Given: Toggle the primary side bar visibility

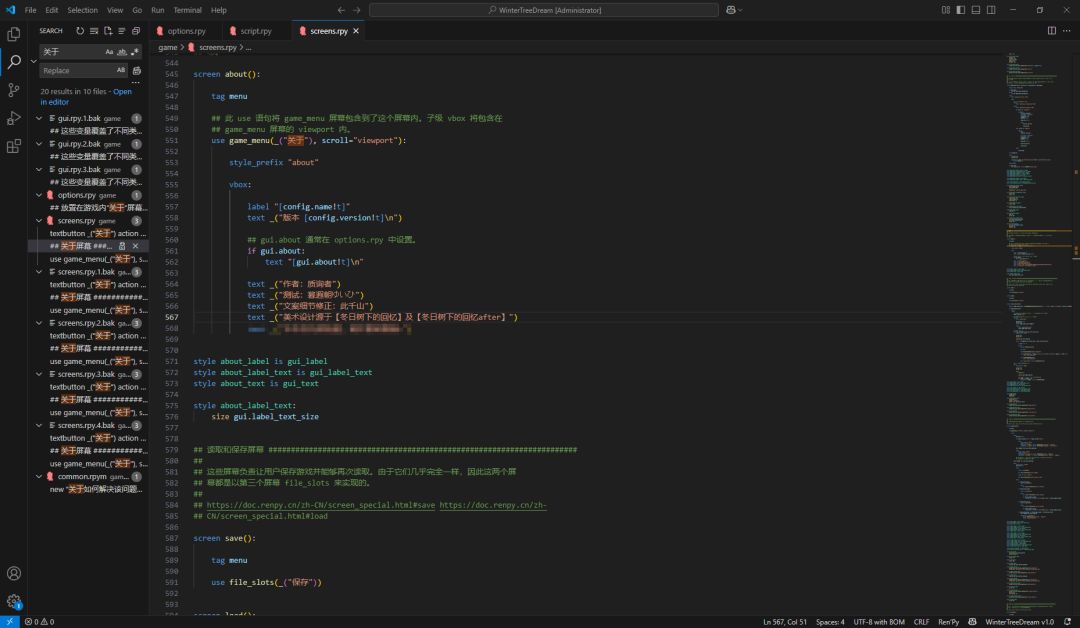Looking at the screenshot, I should coord(960,10).
